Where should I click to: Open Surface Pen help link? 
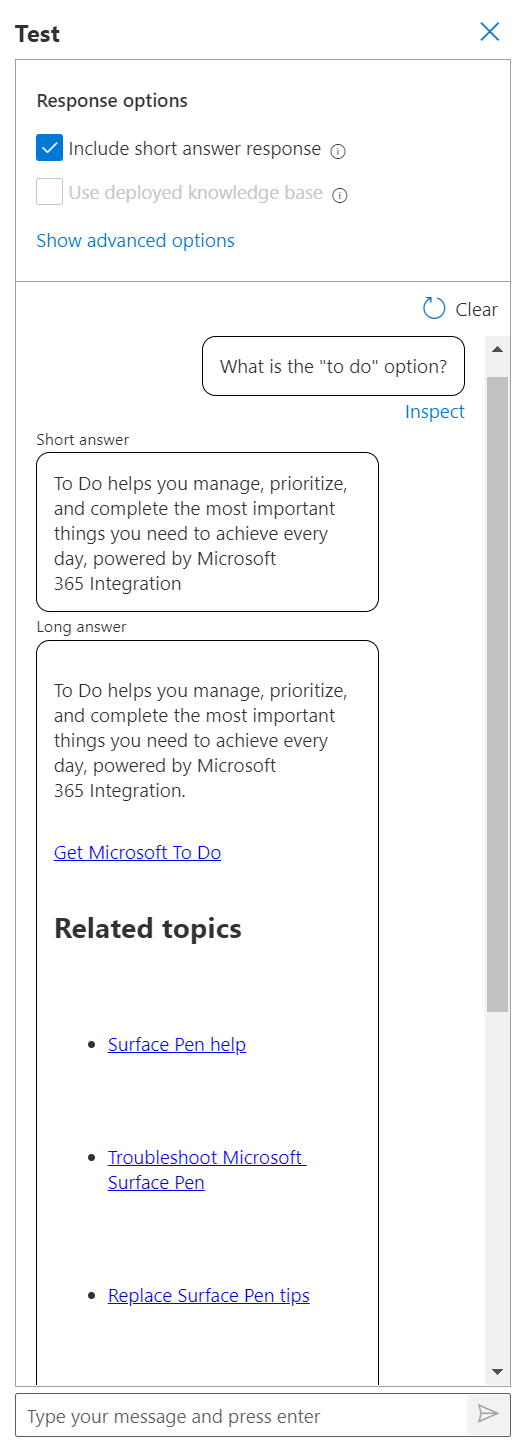click(x=177, y=1045)
